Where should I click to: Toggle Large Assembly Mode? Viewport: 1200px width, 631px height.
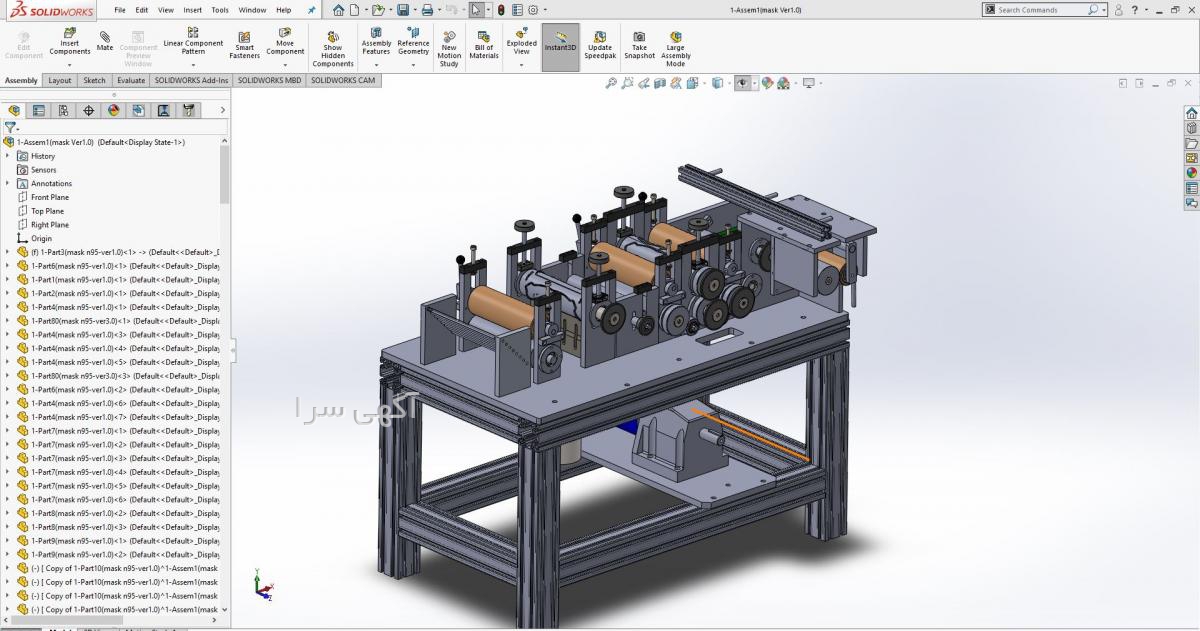tap(676, 48)
